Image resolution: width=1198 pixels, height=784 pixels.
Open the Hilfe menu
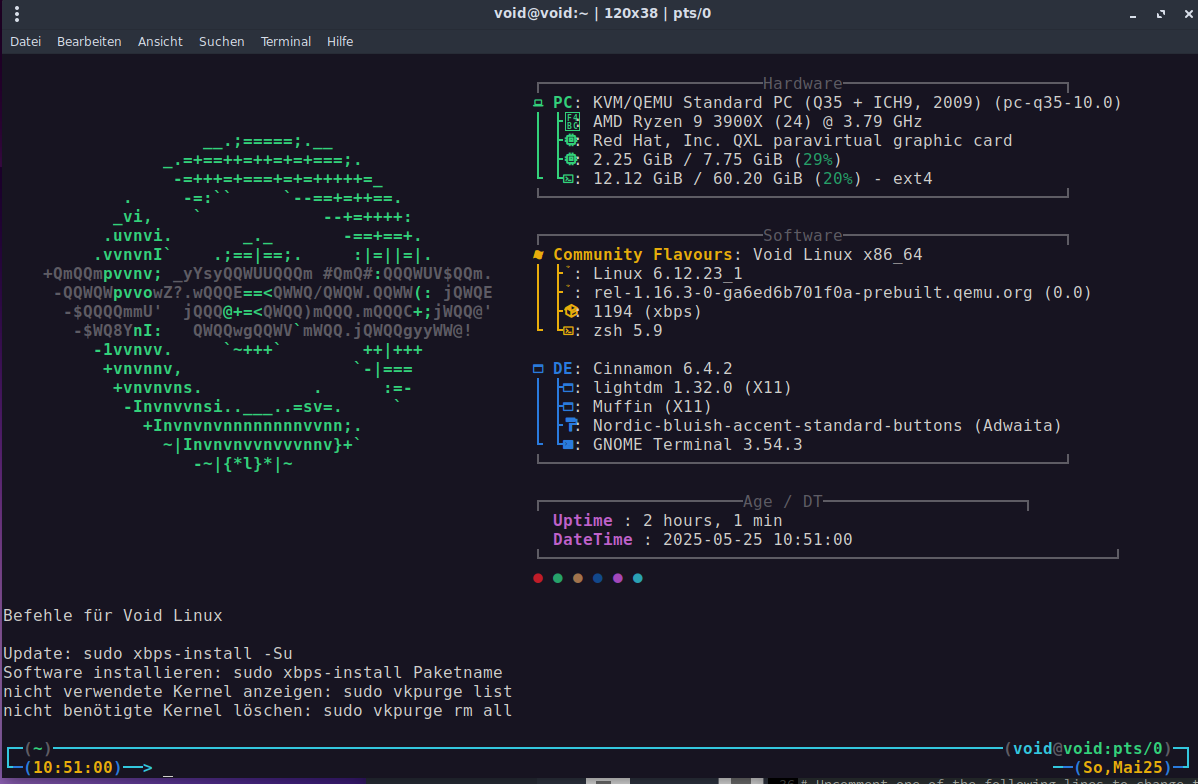pos(340,42)
